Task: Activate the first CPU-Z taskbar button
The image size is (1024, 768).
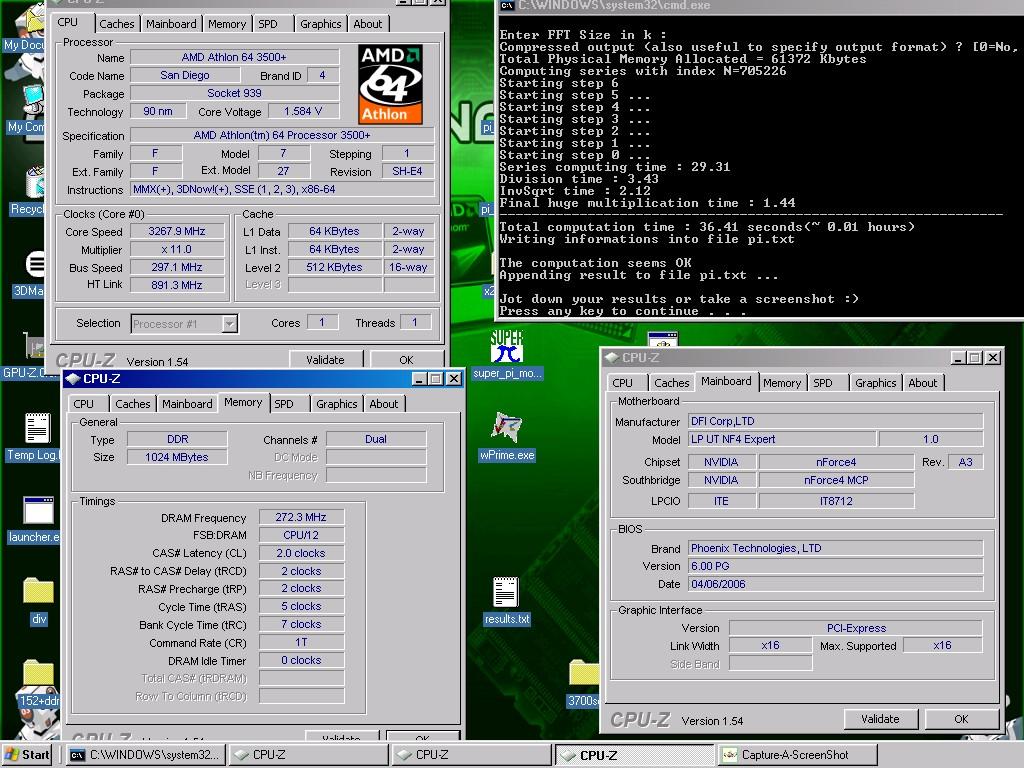Action: (x=309, y=755)
